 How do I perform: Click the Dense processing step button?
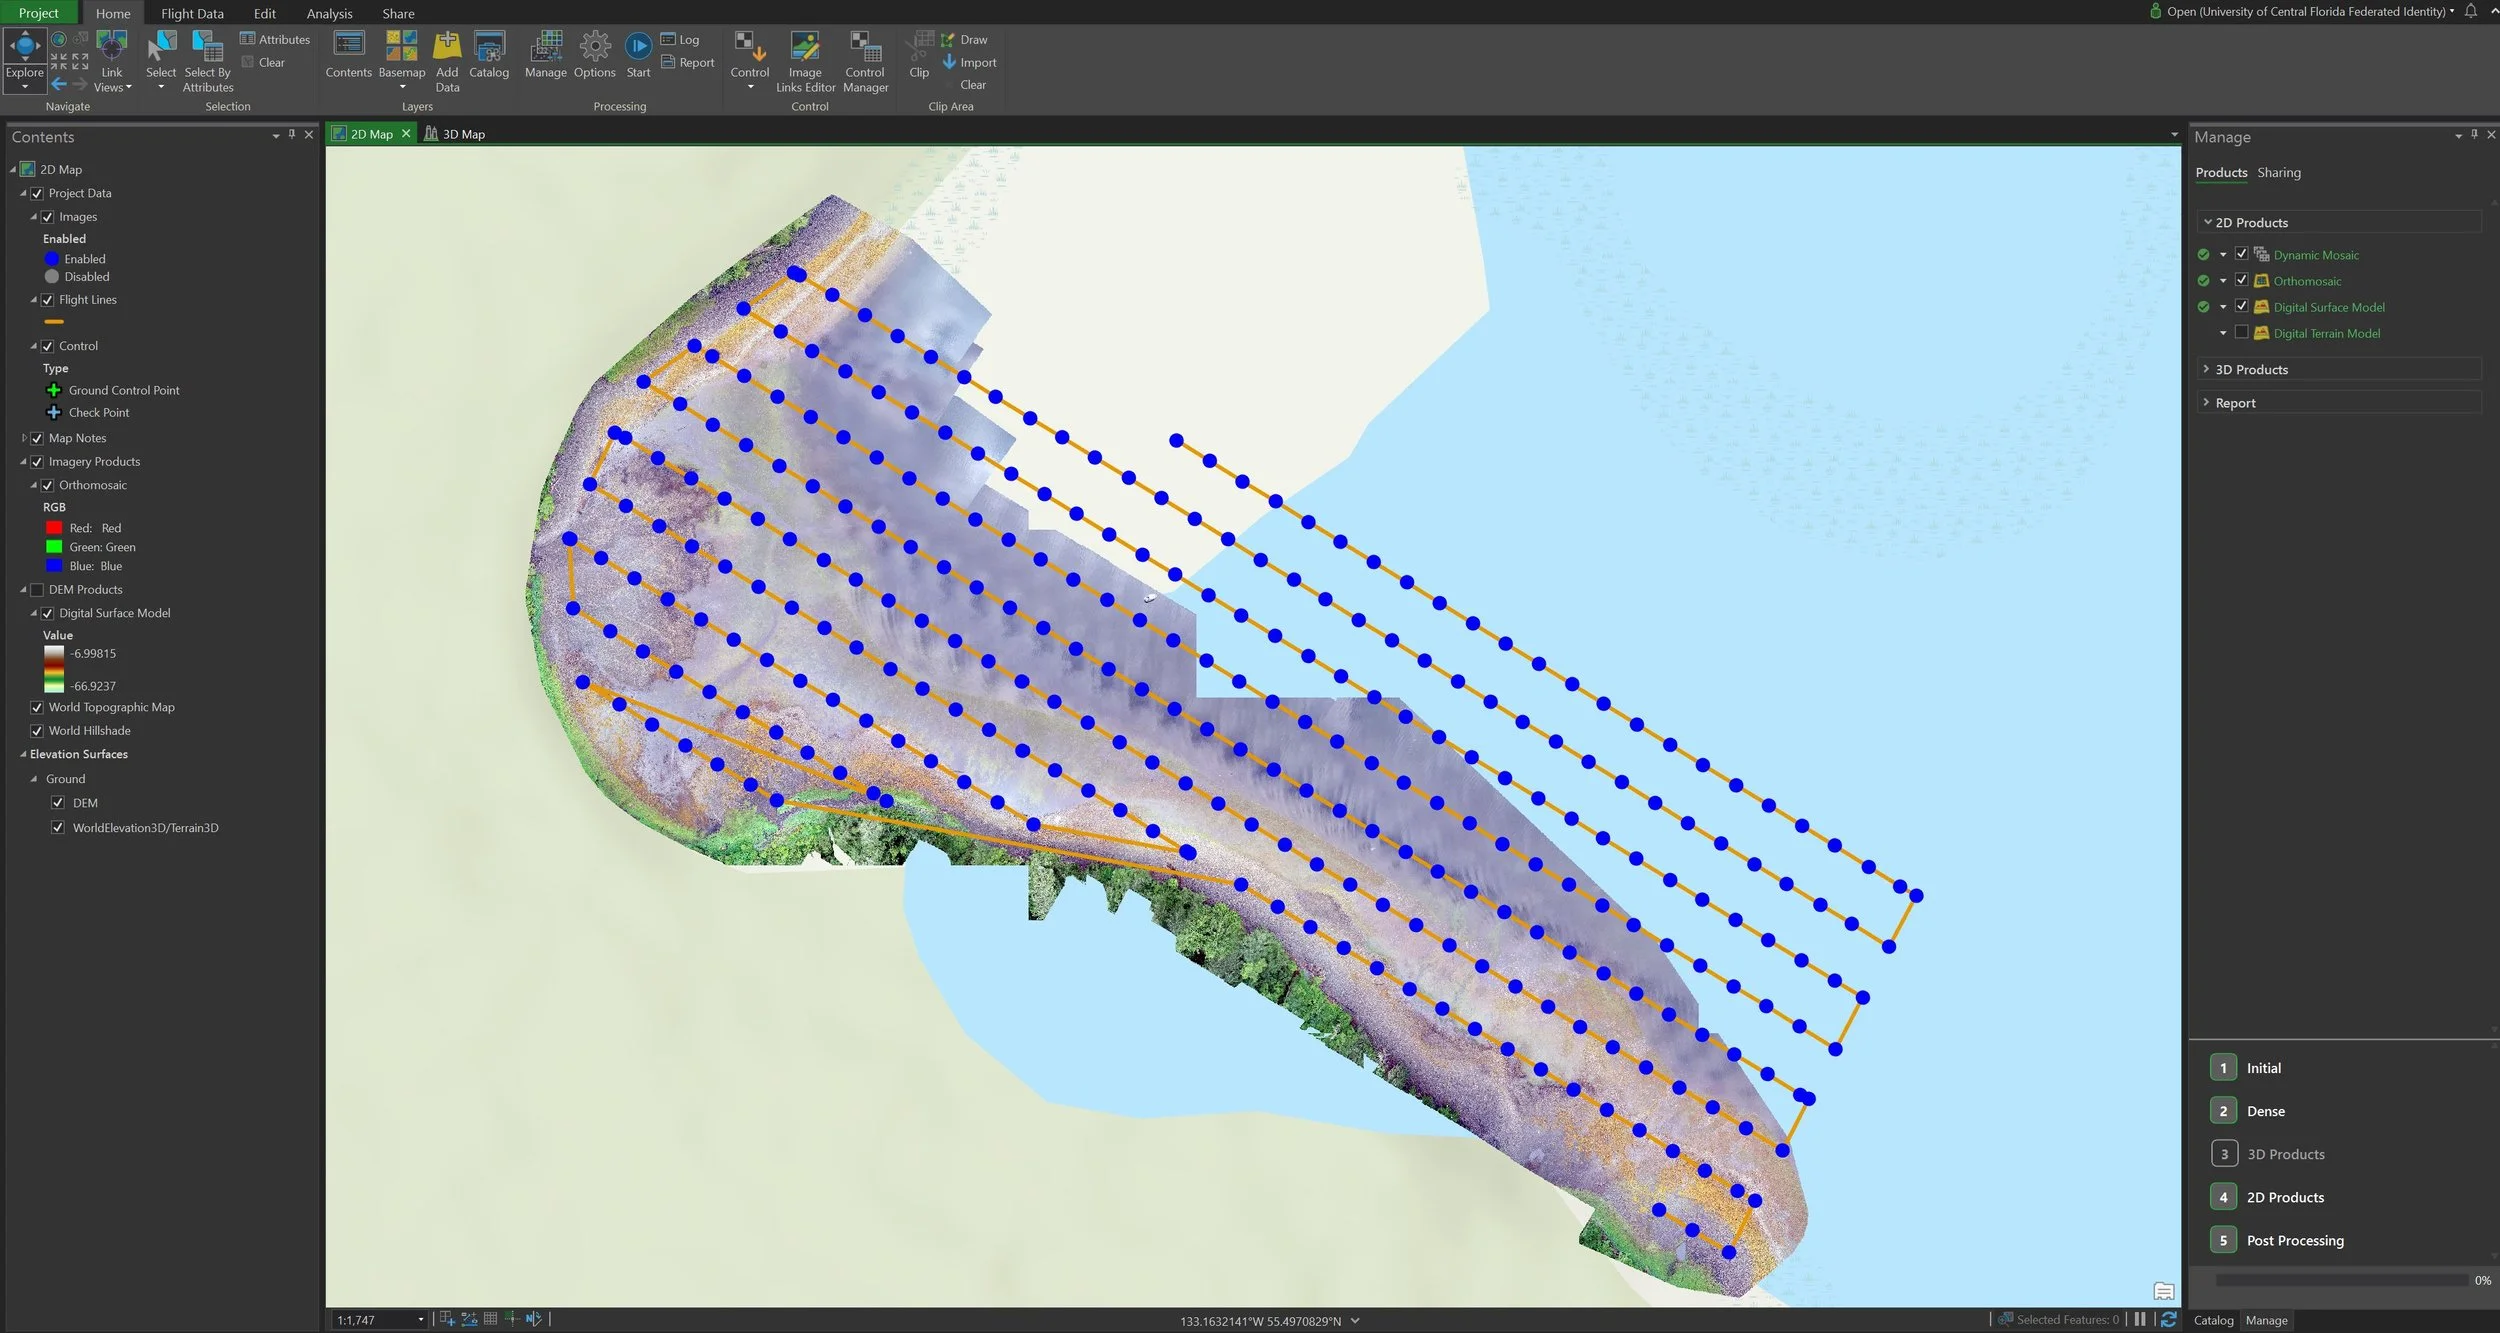[x=2223, y=1111]
